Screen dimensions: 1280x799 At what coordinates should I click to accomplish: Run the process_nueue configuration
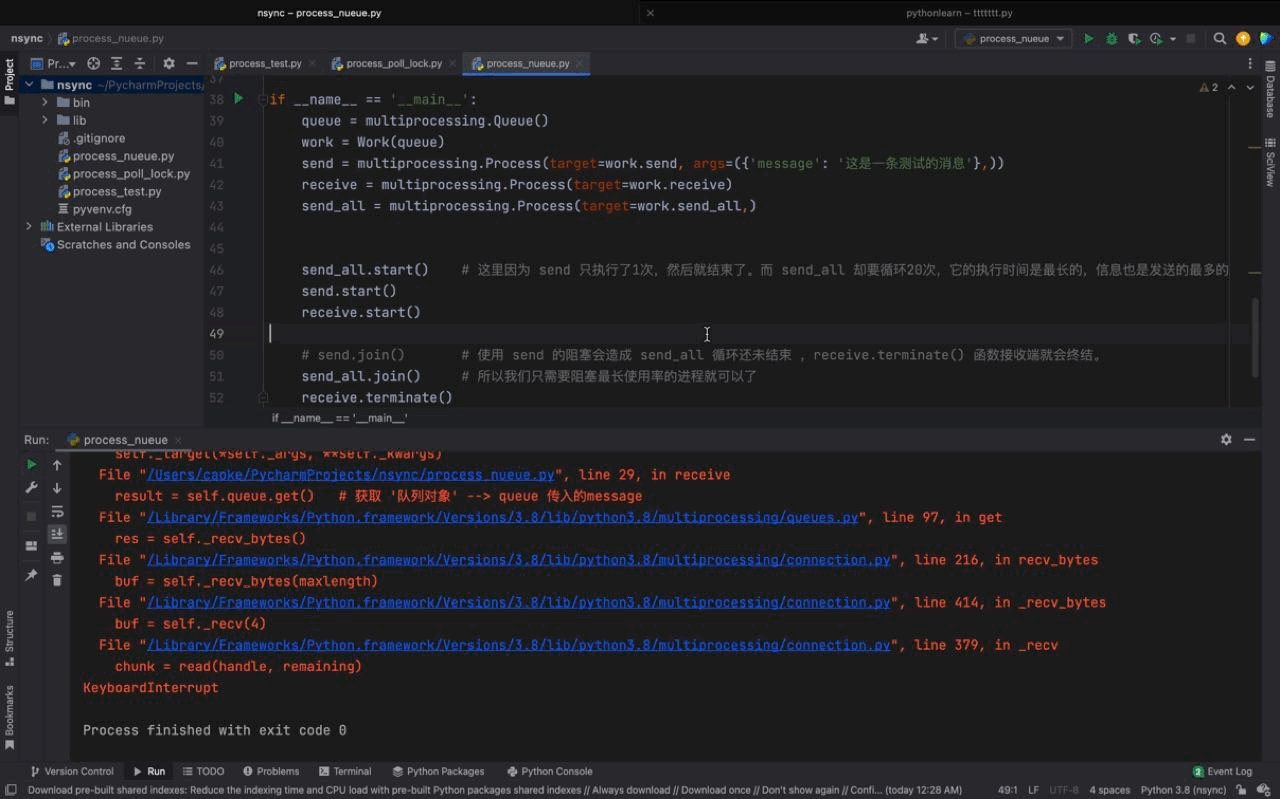(x=1088, y=37)
